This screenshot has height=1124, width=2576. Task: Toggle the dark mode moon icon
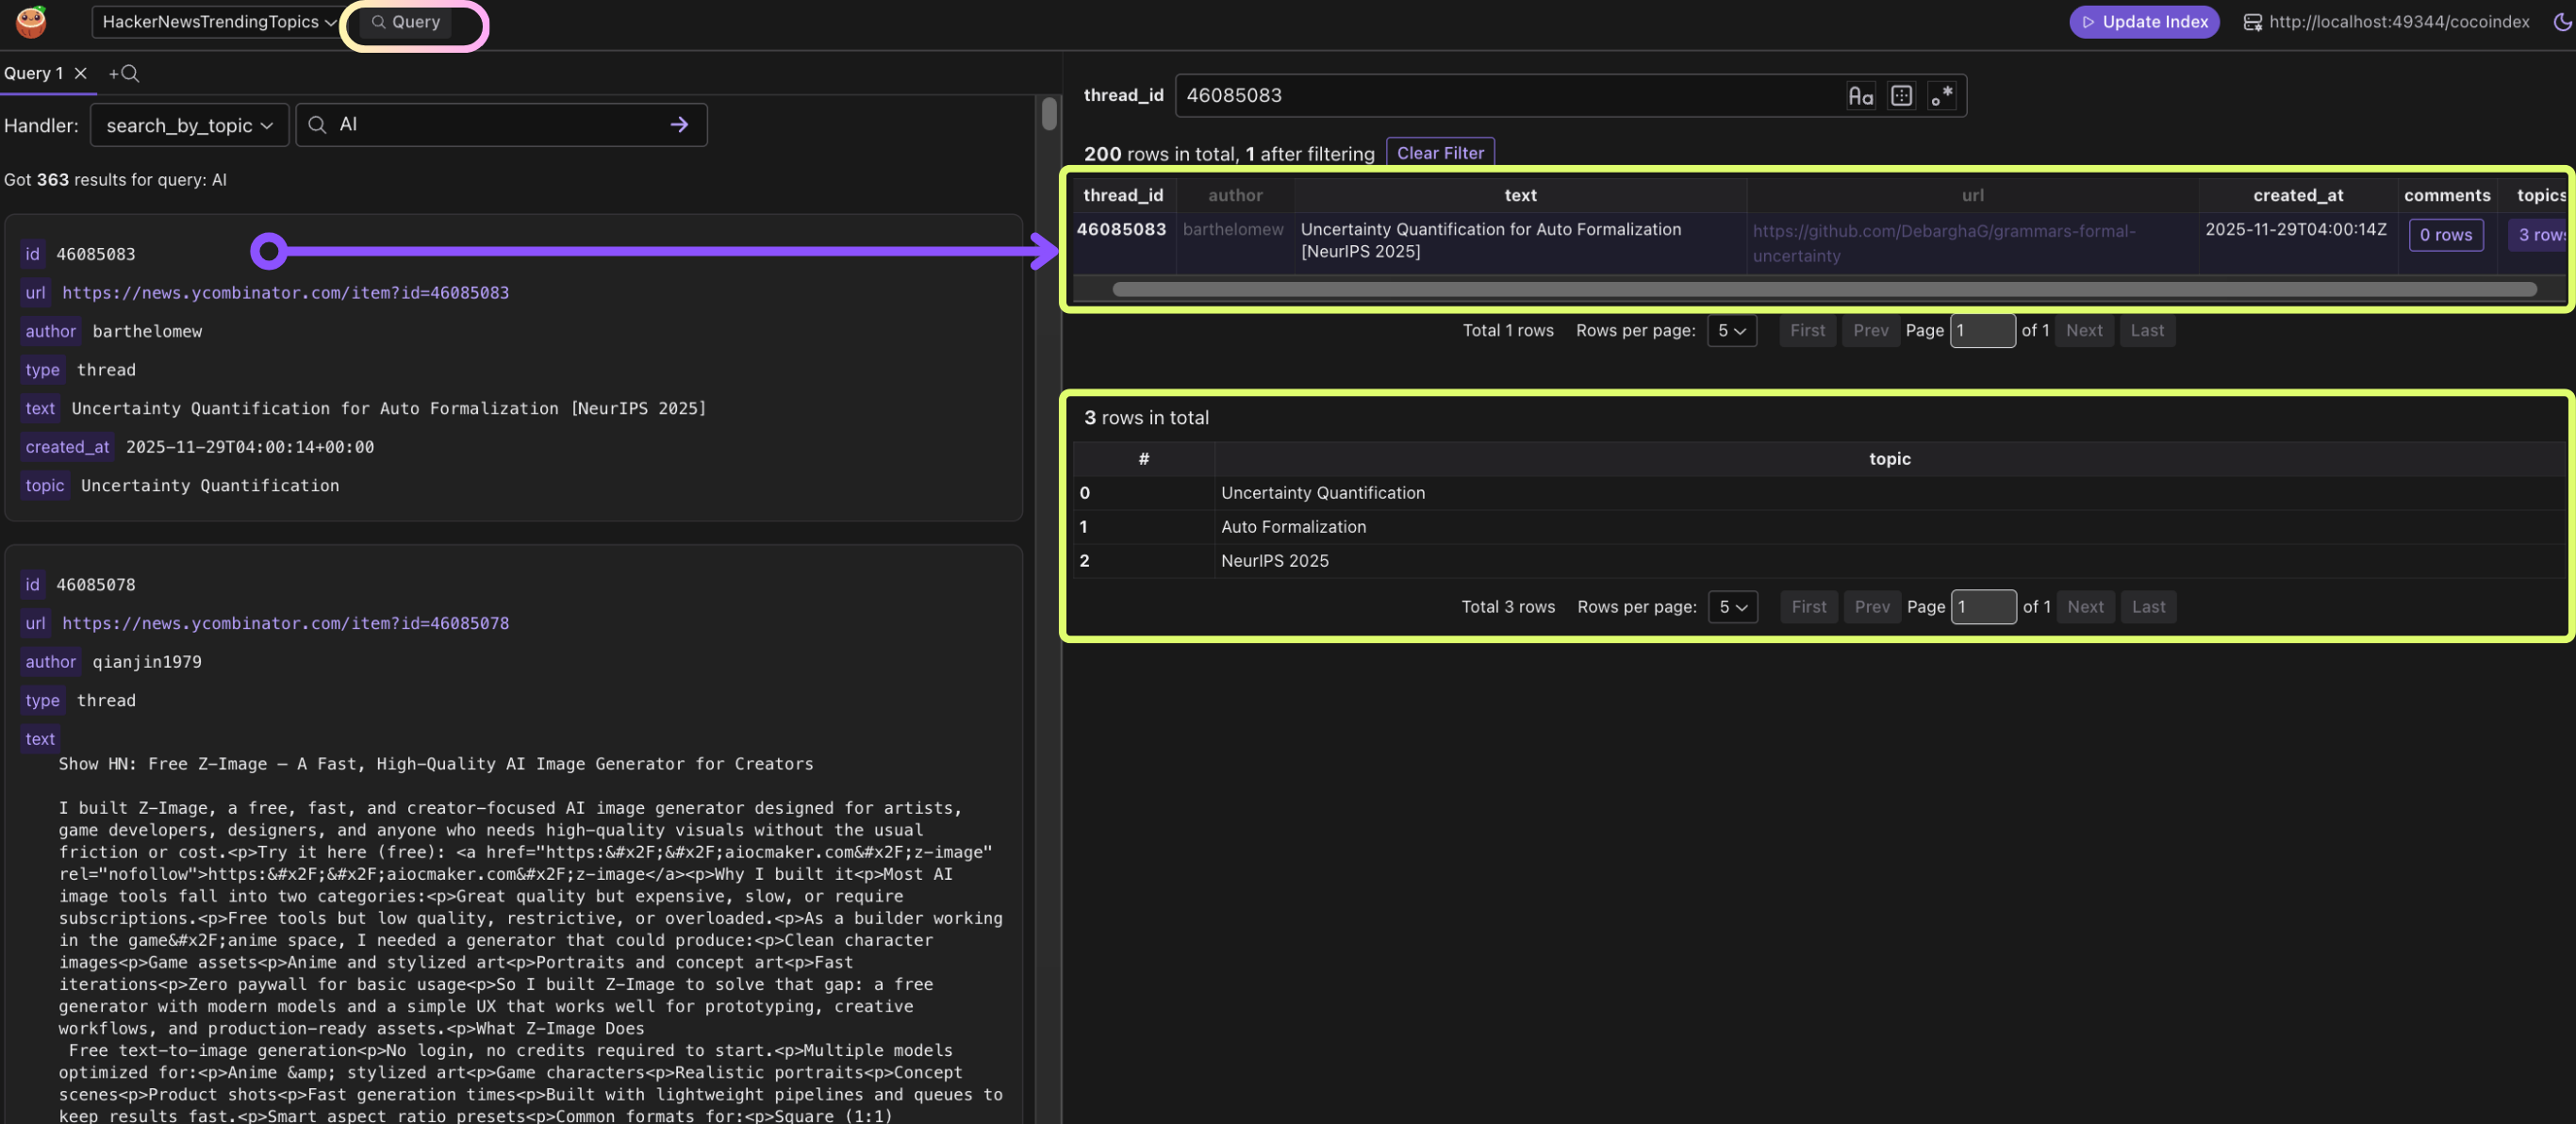point(2562,22)
